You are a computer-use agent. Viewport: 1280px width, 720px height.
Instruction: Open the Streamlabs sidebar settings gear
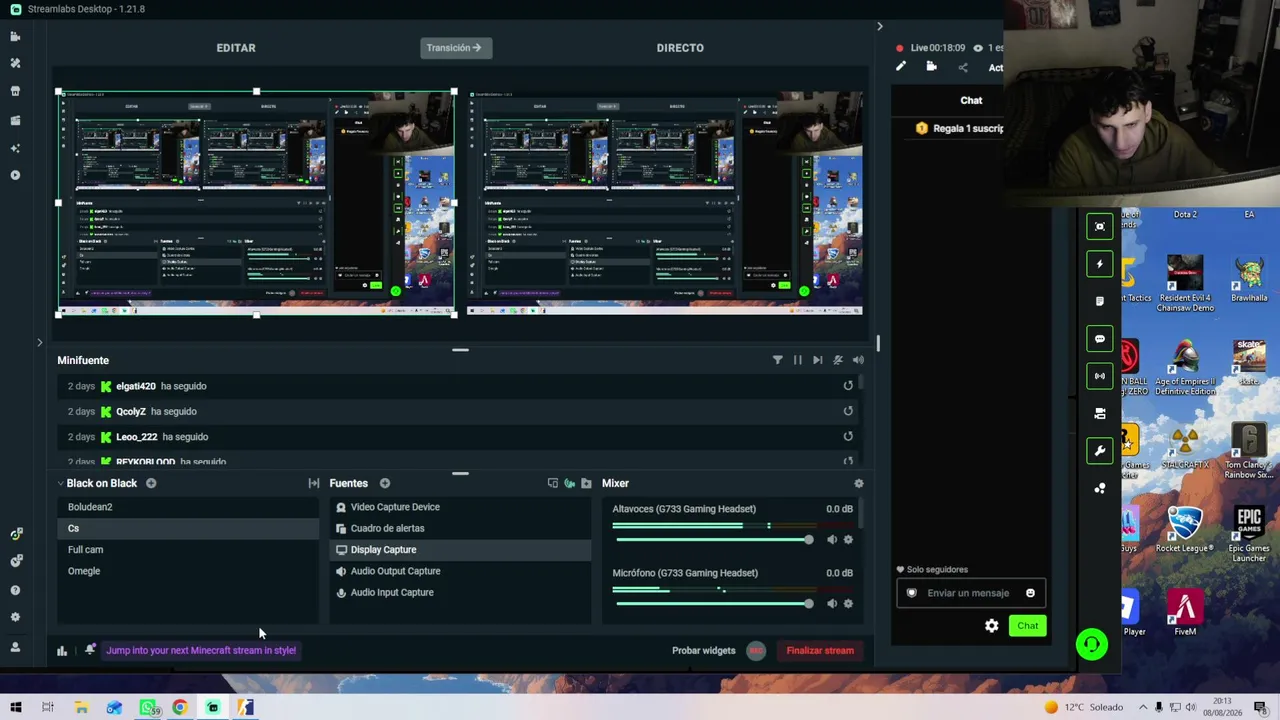tap(15, 617)
